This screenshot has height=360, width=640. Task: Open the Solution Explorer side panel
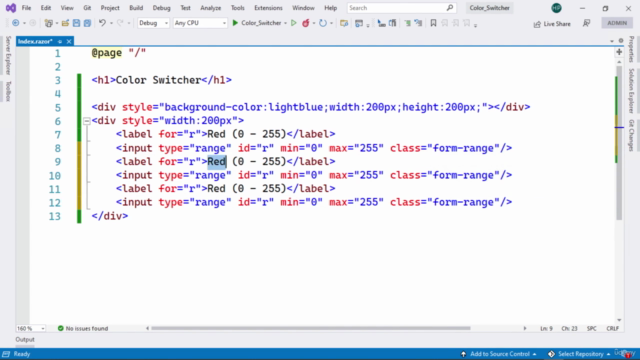pos(631,91)
